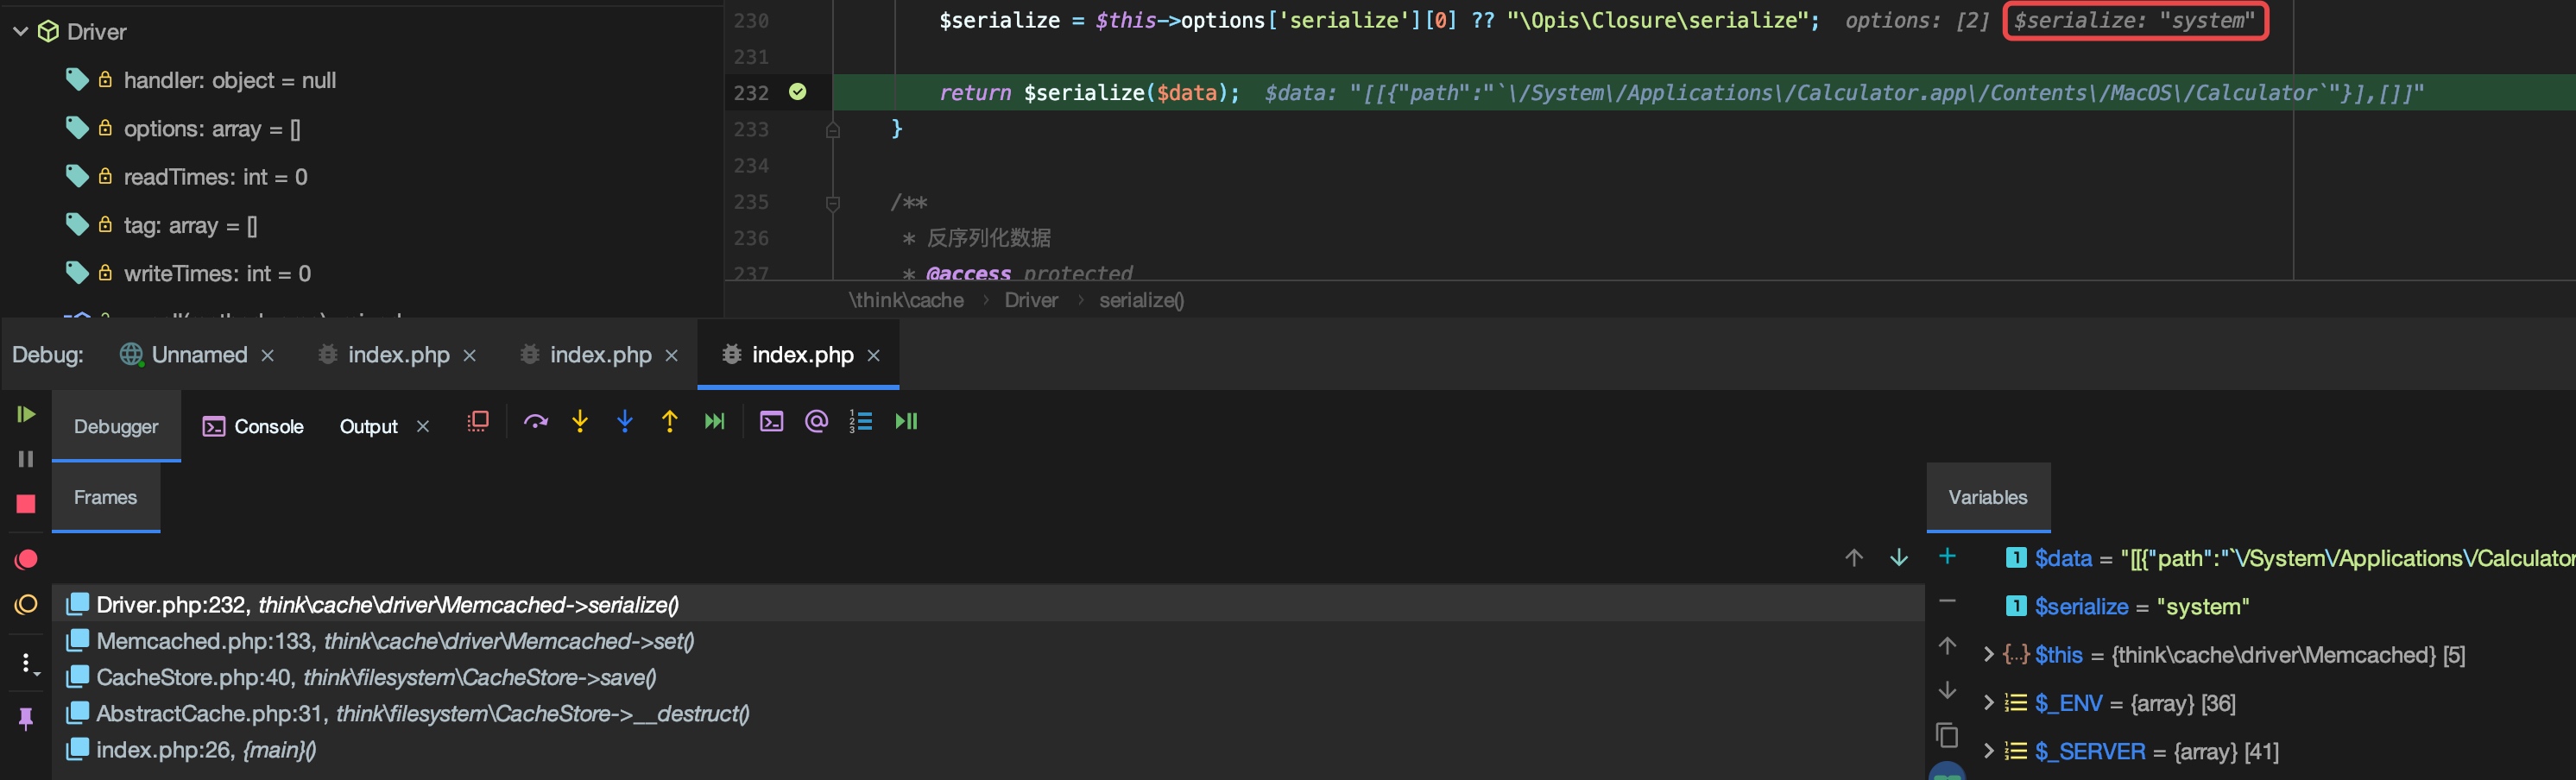Click the green resume-pause toolbar icon
The height and width of the screenshot is (780, 2576).
click(x=906, y=421)
